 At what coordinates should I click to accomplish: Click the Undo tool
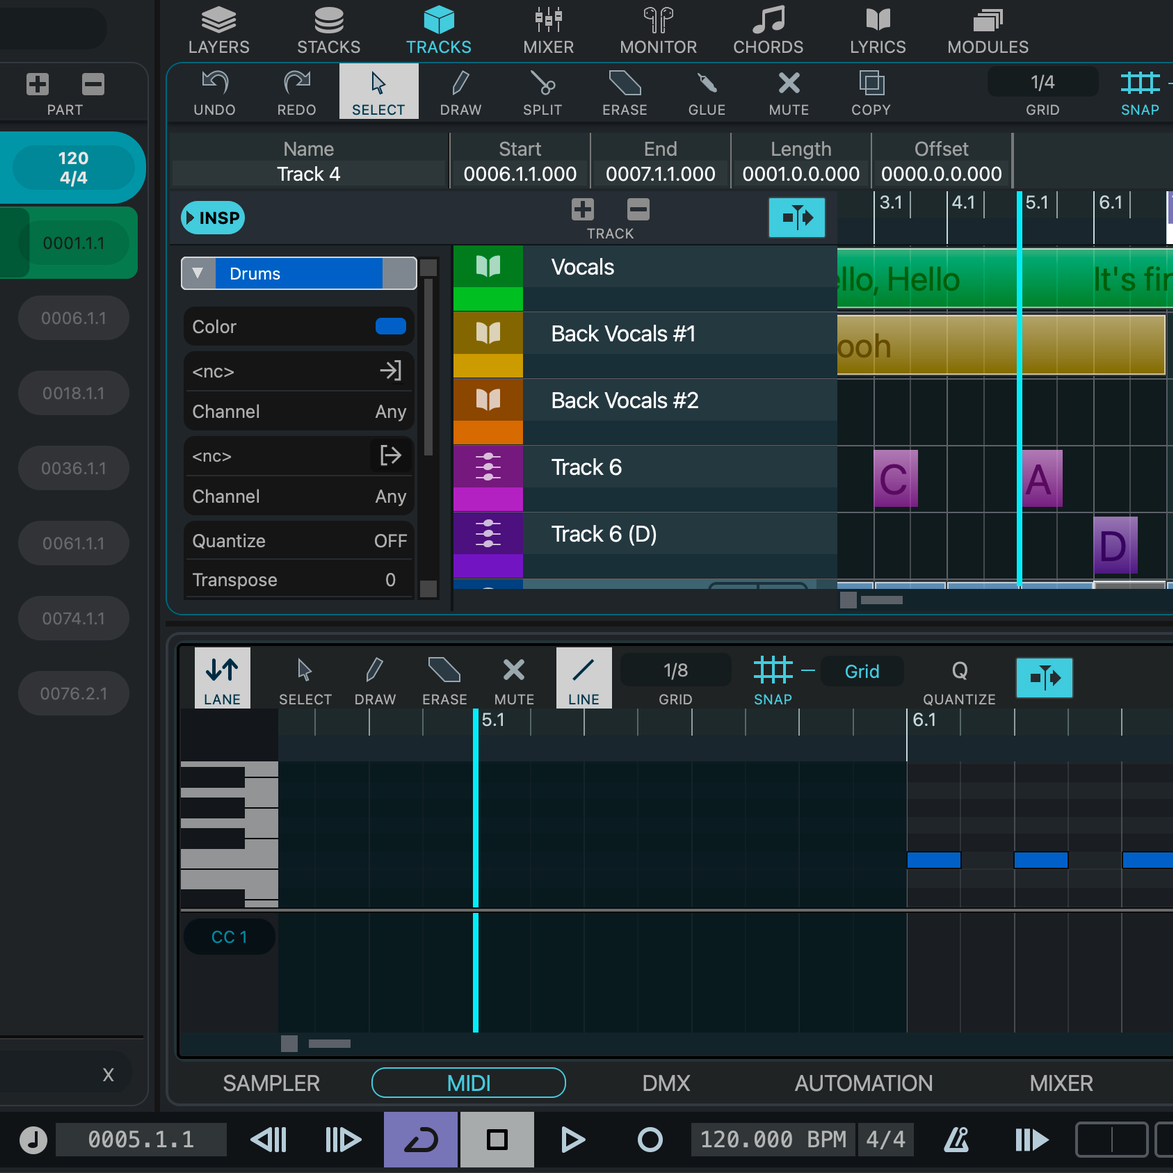click(x=215, y=92)
